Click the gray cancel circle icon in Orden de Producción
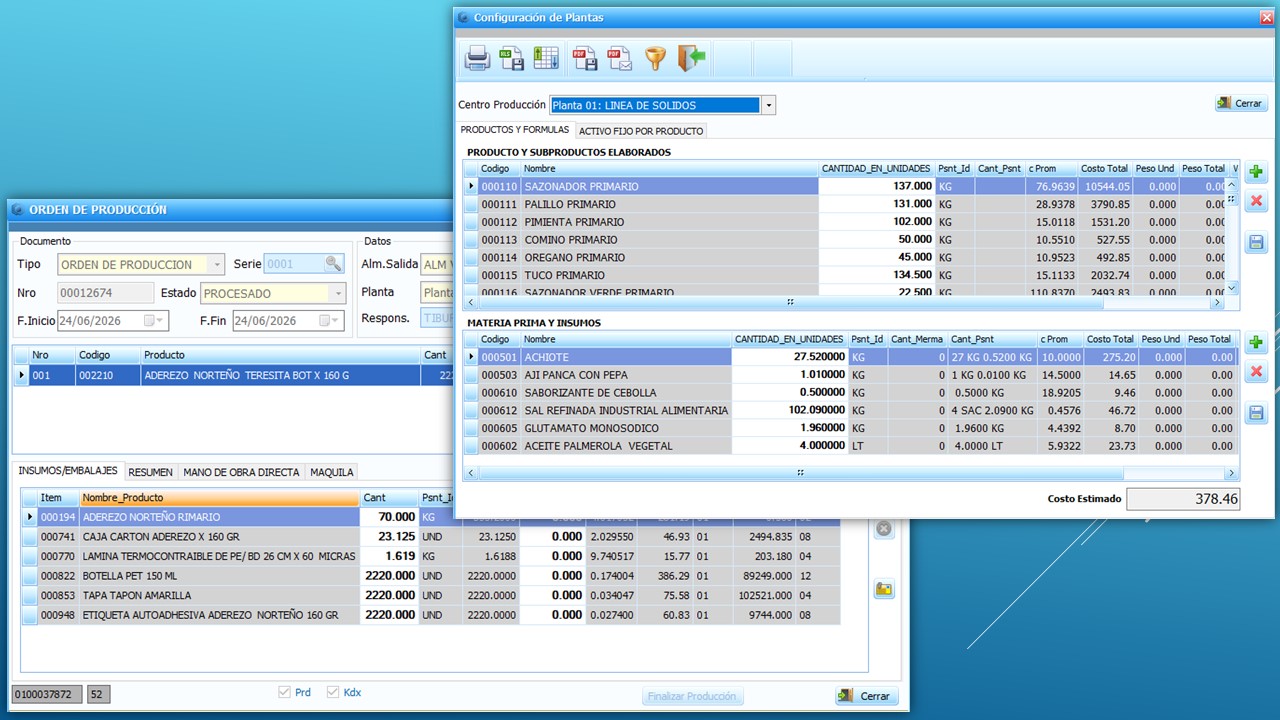The width and height of the screenshot is (1280, 720). (x=883, y=529)
